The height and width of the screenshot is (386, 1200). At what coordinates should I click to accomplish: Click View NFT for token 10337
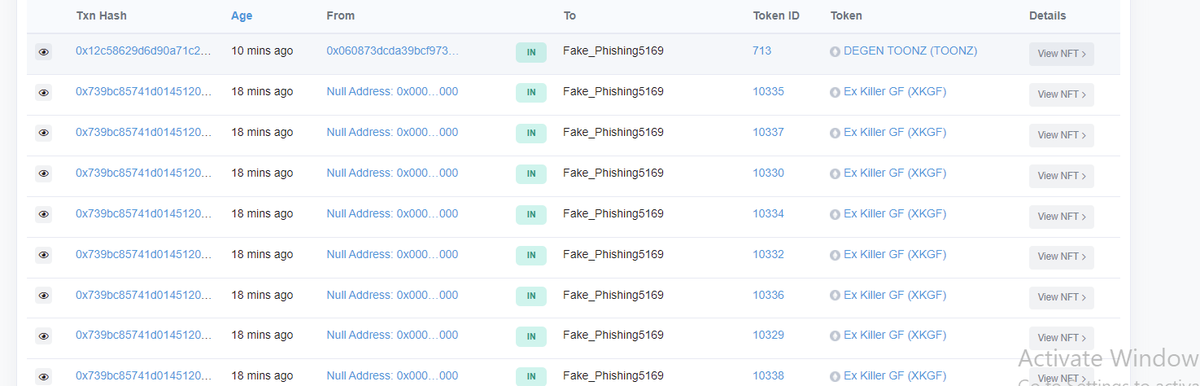pyautogui.click(x=1061, y=135)
